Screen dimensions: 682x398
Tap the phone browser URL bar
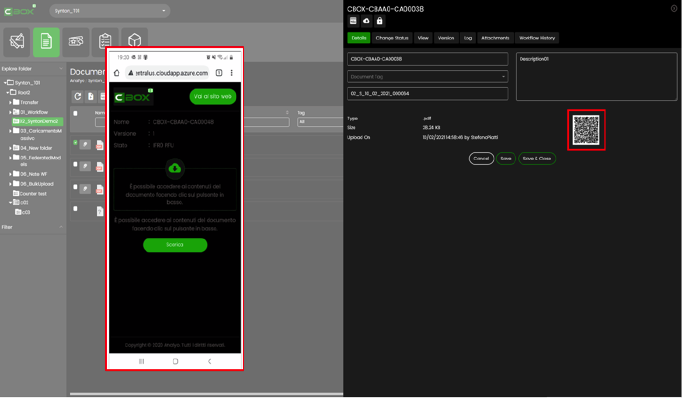click(168, 73)
